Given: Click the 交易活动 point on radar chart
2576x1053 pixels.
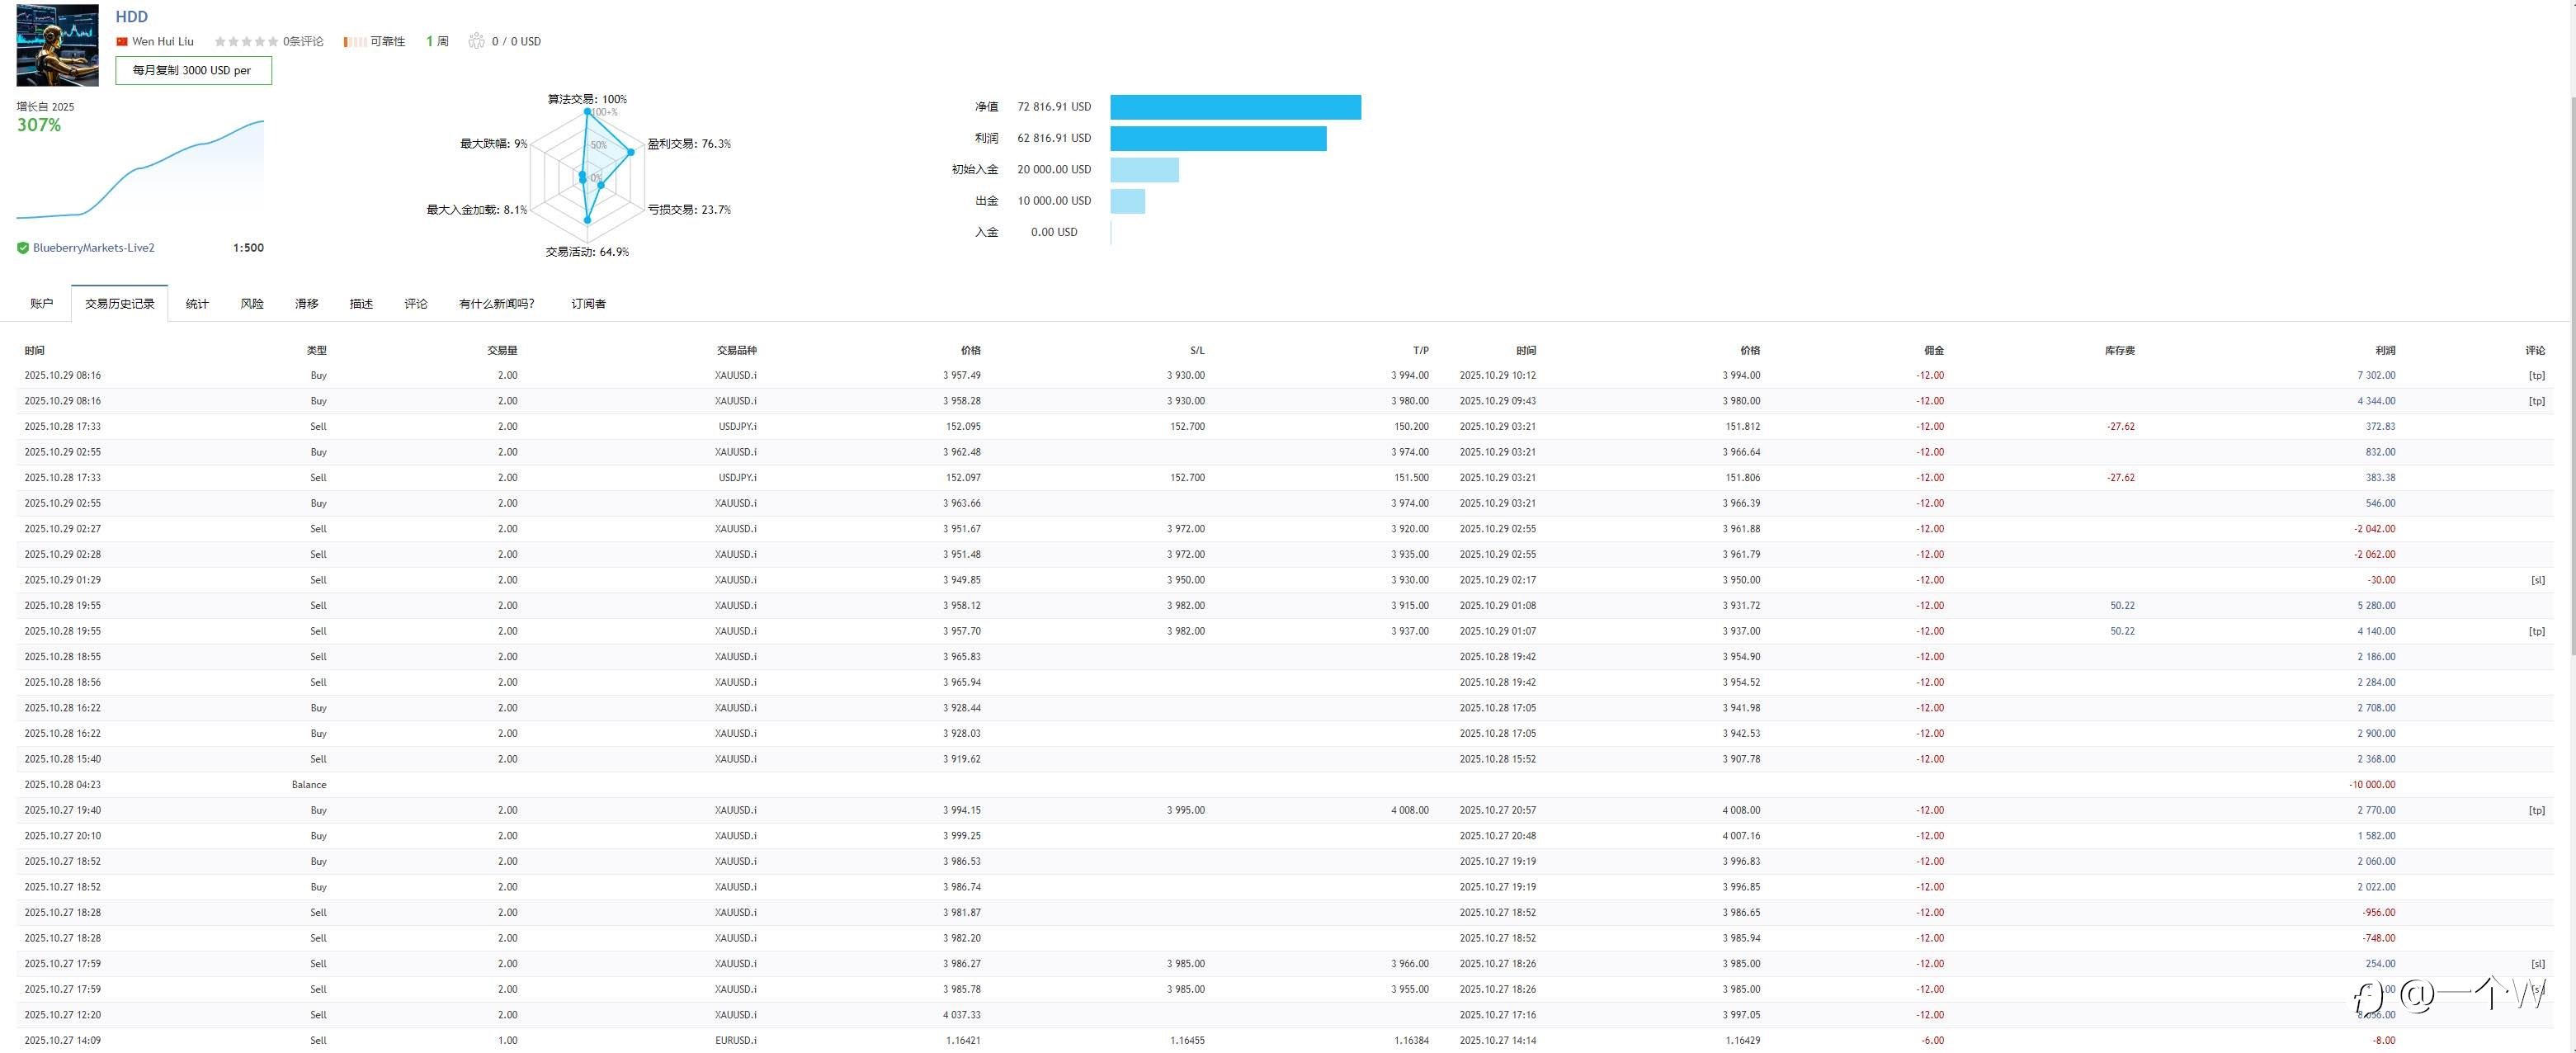Looking at the screenshot, I should 587,220.
